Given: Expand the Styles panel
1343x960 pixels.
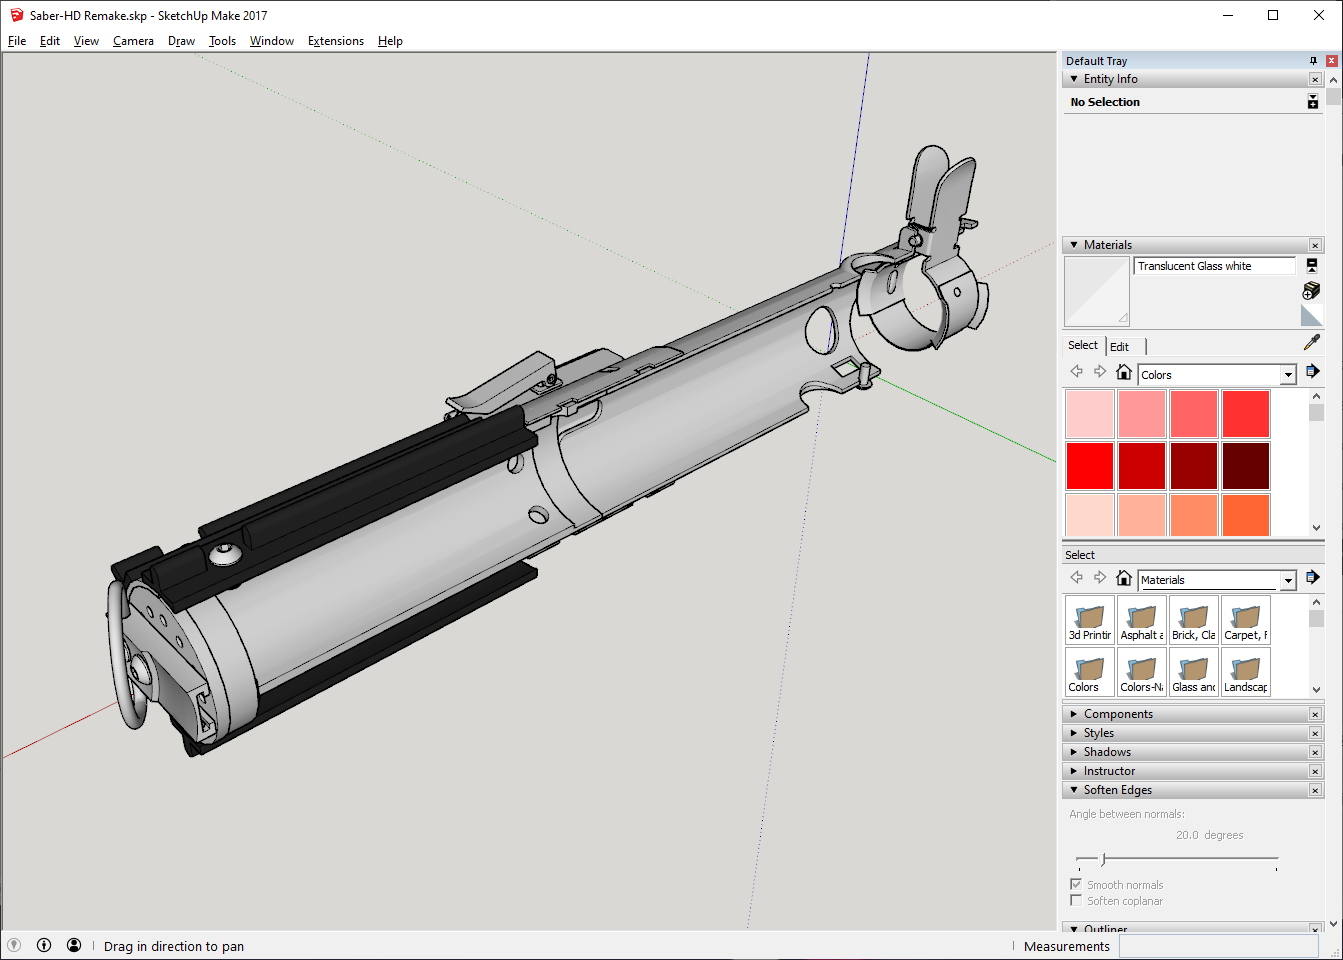Looking at the screenshot, I should 1074,733.
